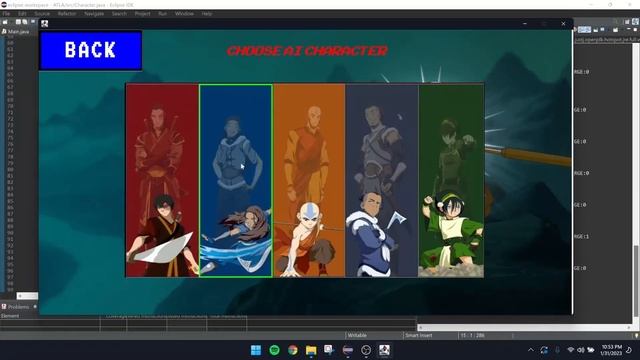Select the Katara character card
Viewport: 640px width, 360px height.
point(236,180)
